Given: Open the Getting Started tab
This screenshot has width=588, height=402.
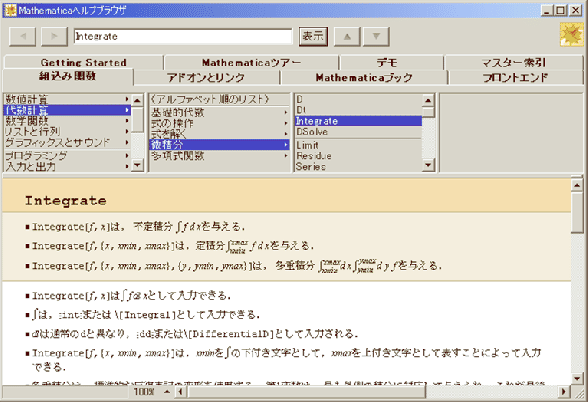Looking at the screenshot, I should pyautogui.click(x=84, y=62).
